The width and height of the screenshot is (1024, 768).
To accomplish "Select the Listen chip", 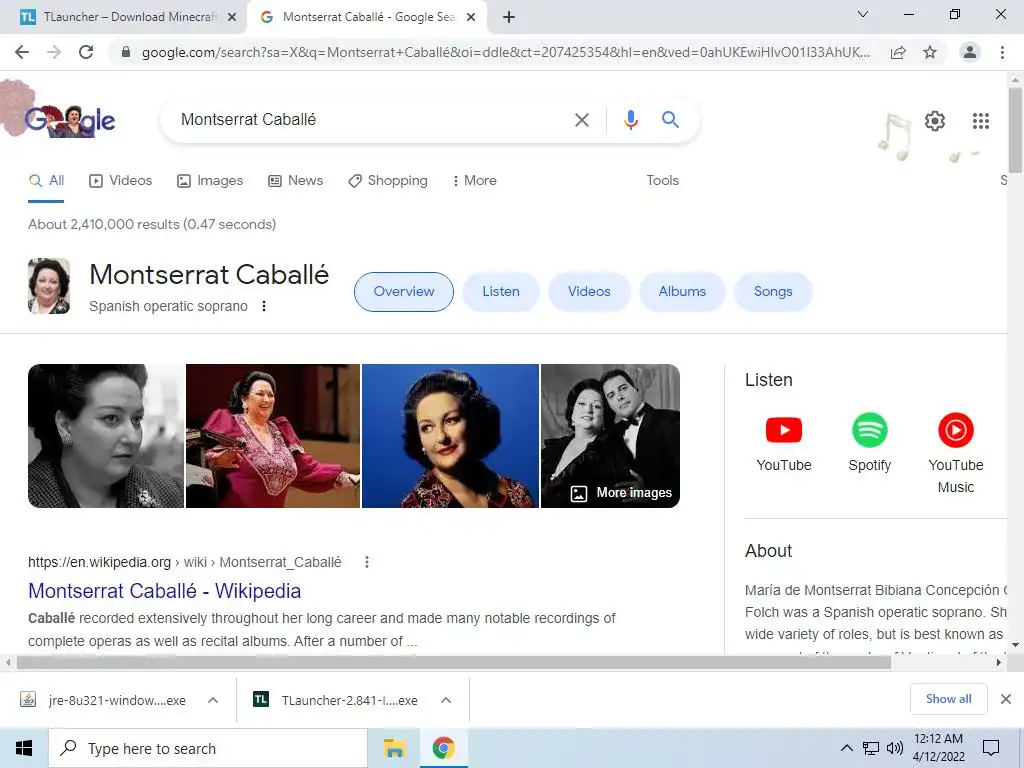I will tap(501, 291).
